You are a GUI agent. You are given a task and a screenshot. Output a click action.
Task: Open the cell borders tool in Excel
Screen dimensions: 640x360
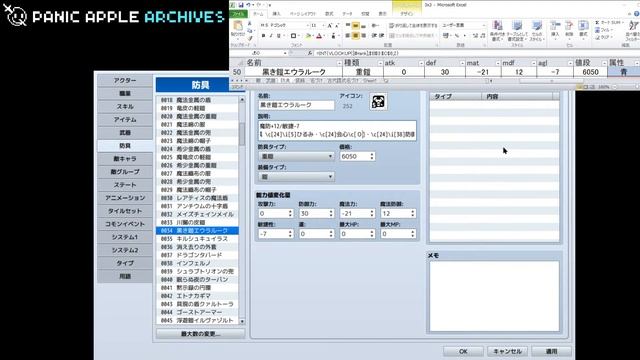pos(293,36)
